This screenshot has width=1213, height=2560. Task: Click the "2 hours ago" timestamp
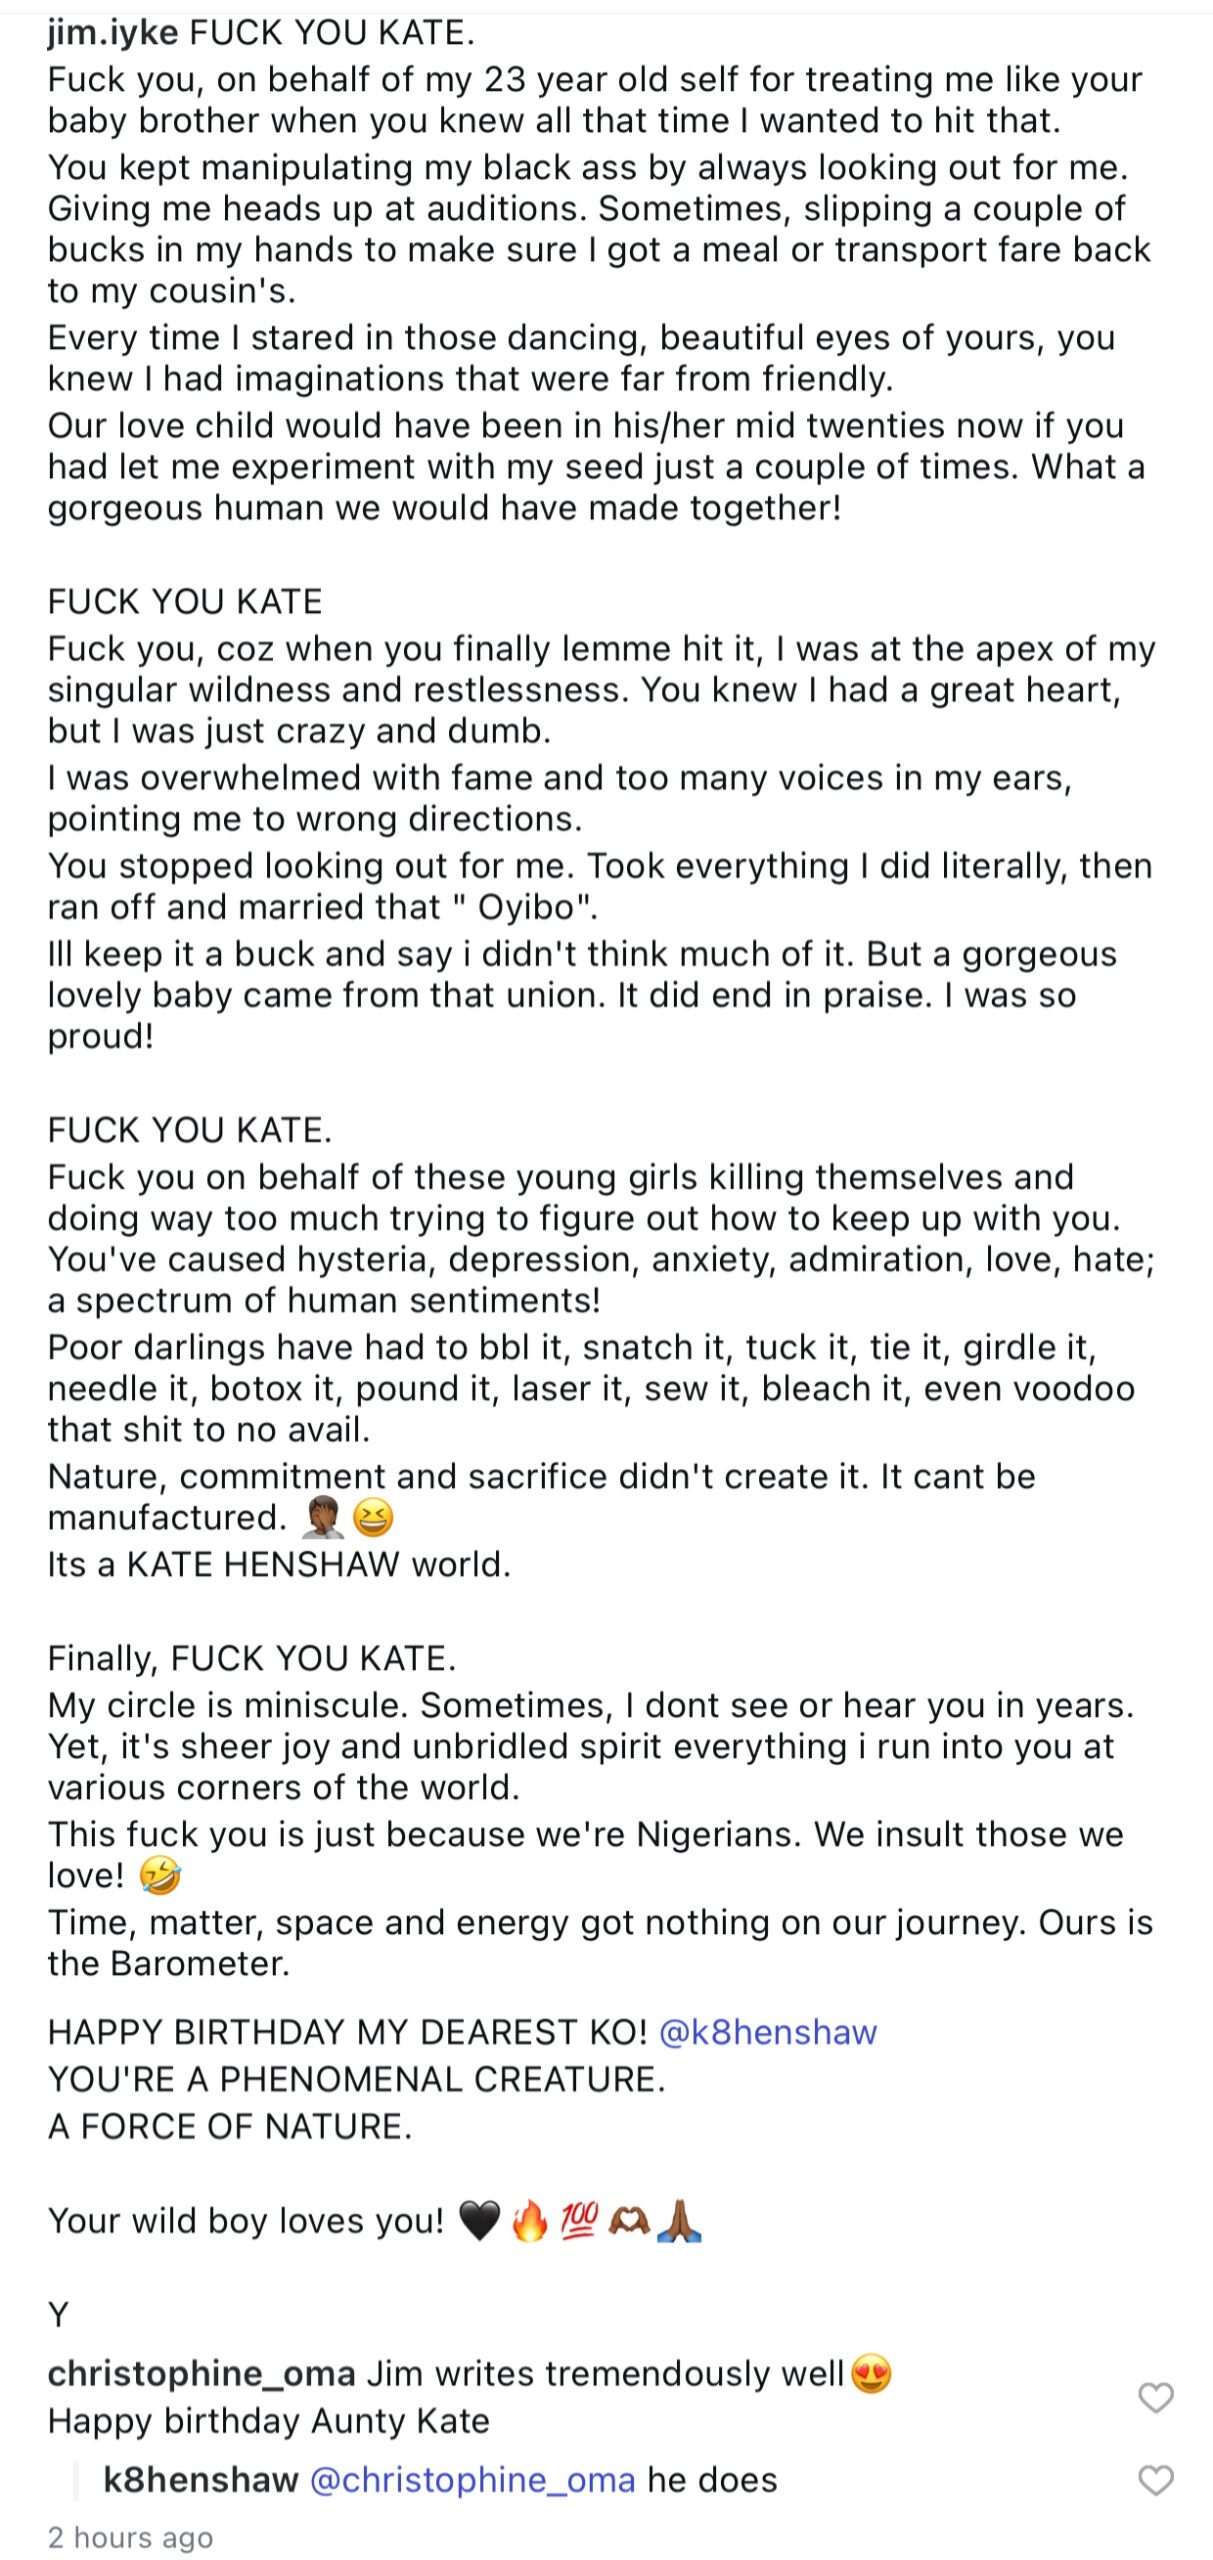coord(130,2537)
